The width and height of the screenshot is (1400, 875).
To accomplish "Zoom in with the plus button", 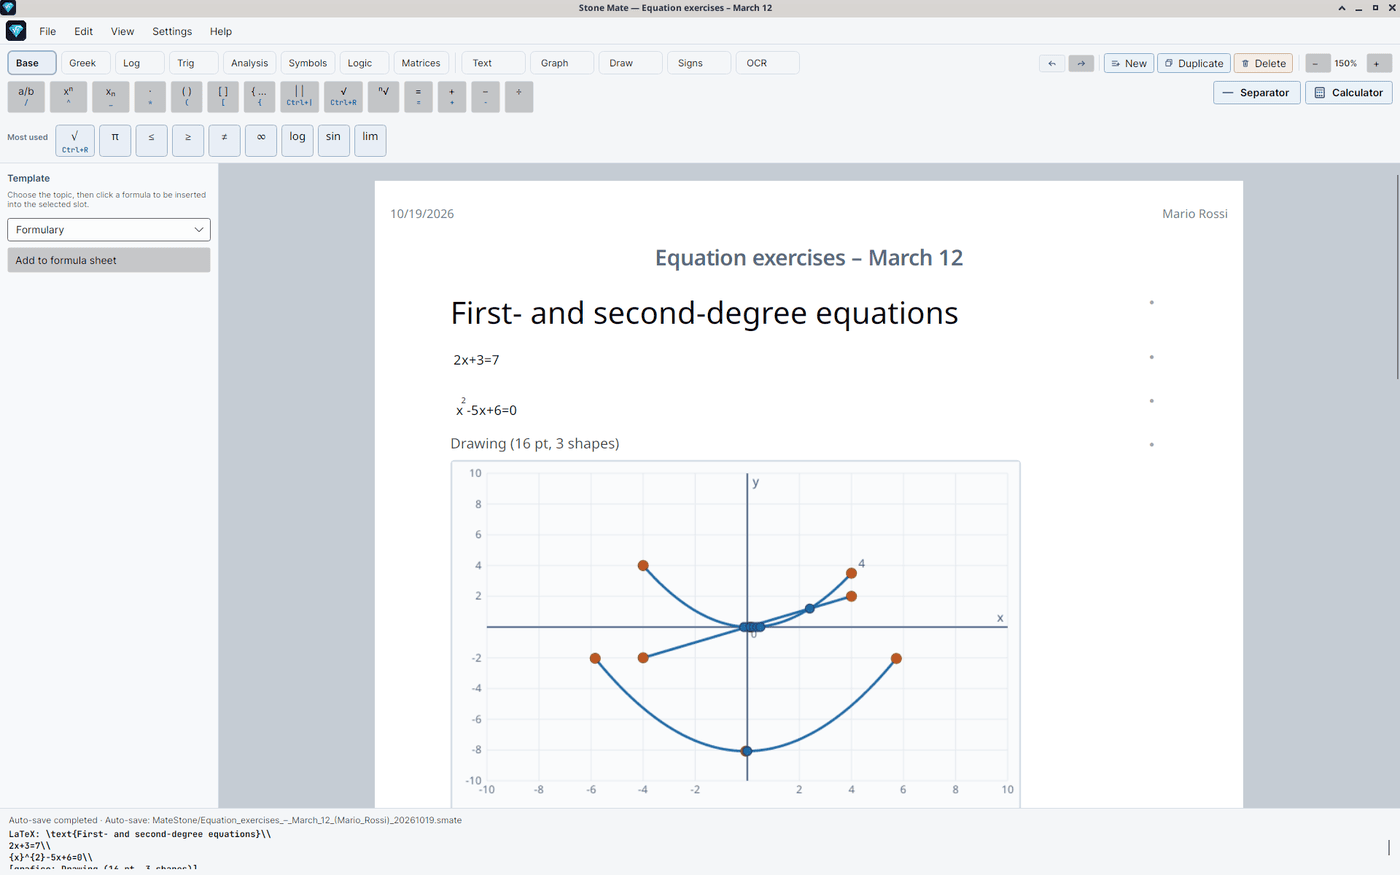I will (1377, 63).
